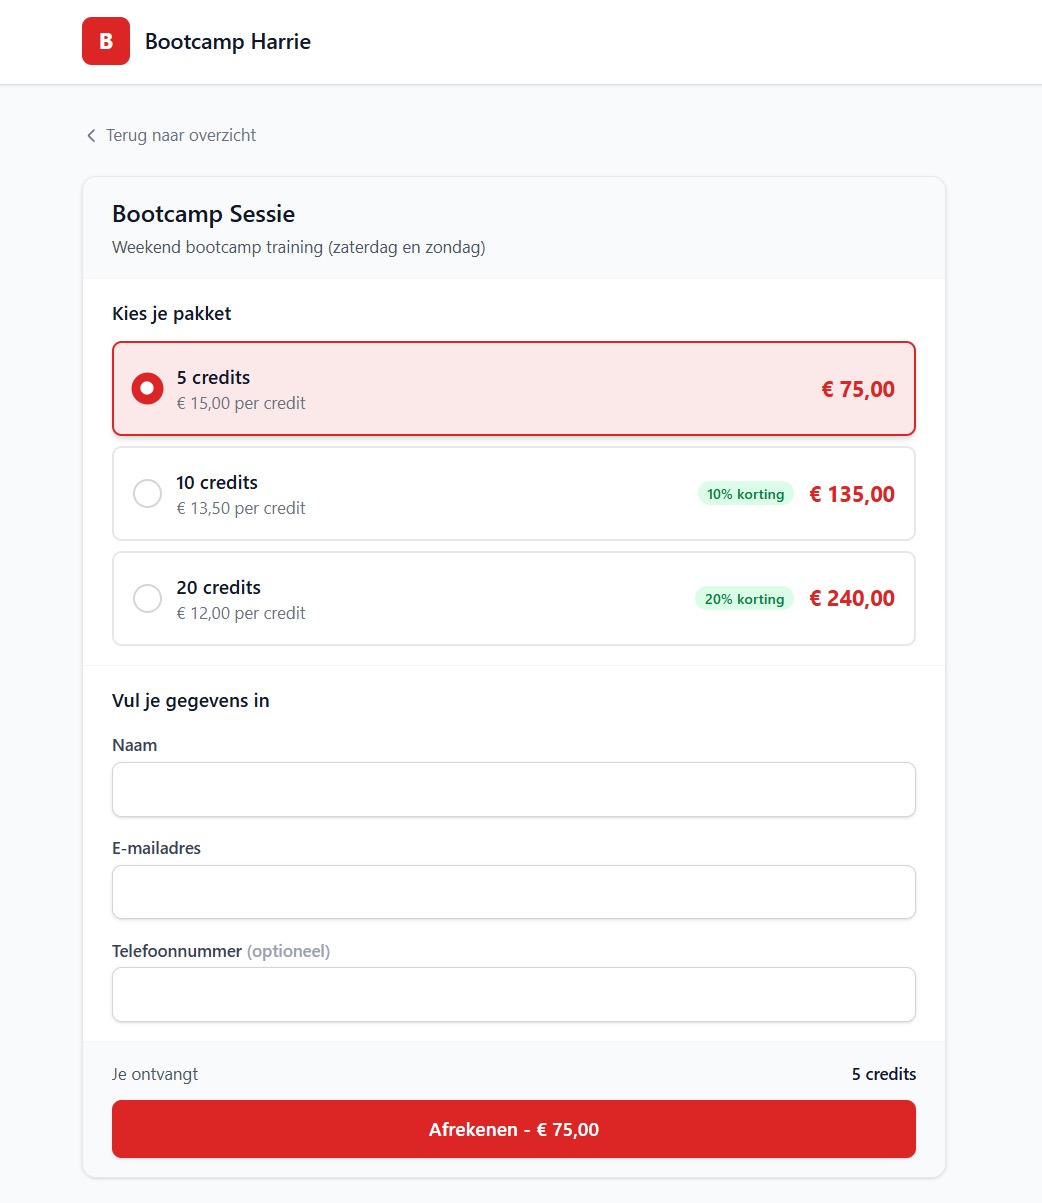Select the 5 credits package
The height and width of the screenshot is (1203, 1042).
[513, 388]
